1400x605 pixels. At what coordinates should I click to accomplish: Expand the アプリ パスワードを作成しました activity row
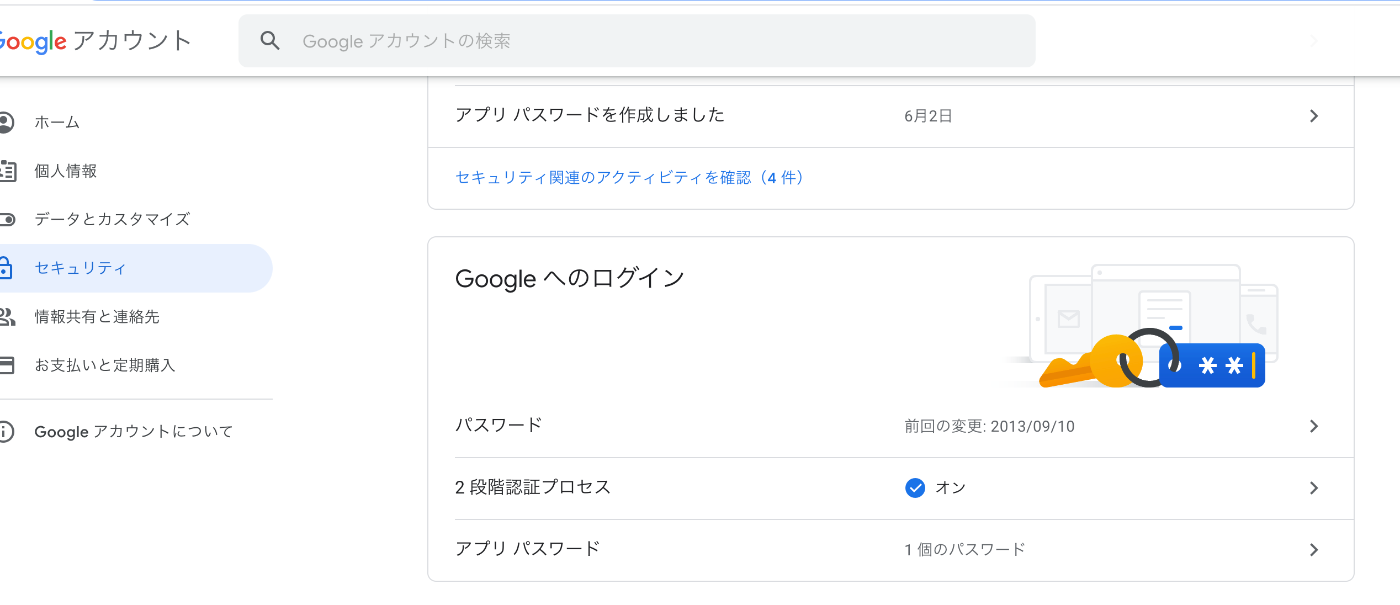[x=891, y=116]
